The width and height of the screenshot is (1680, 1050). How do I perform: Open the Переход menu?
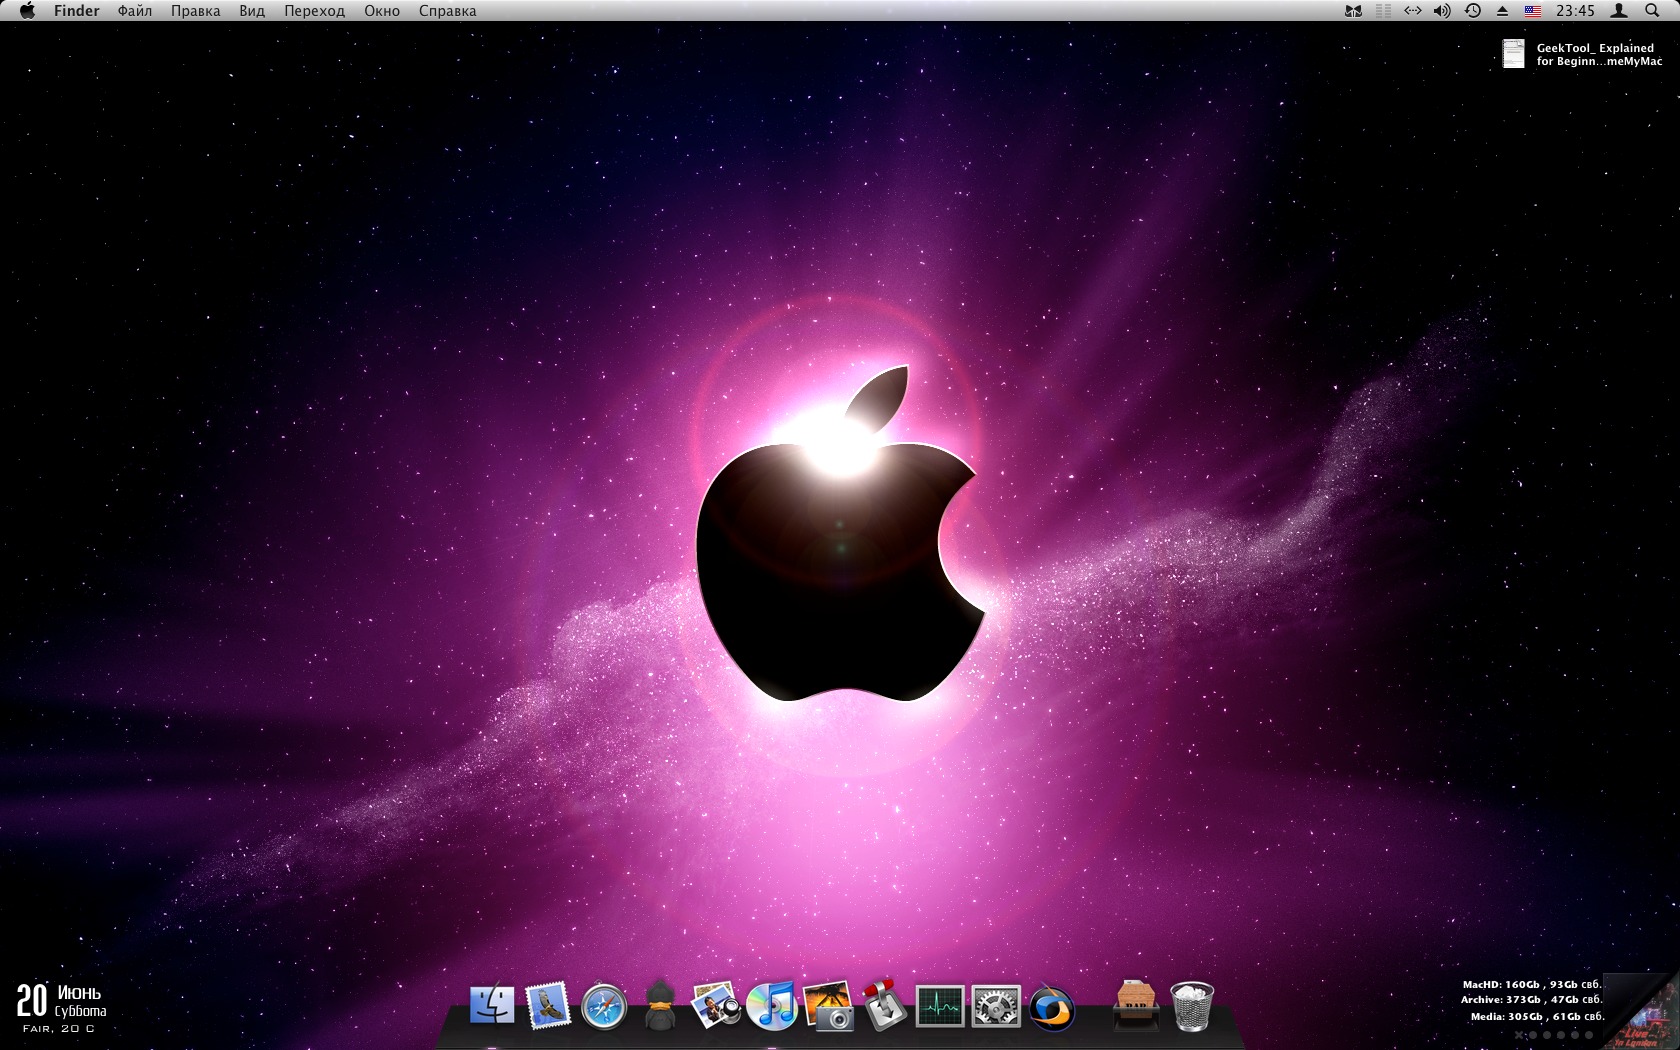pos(314,11)
